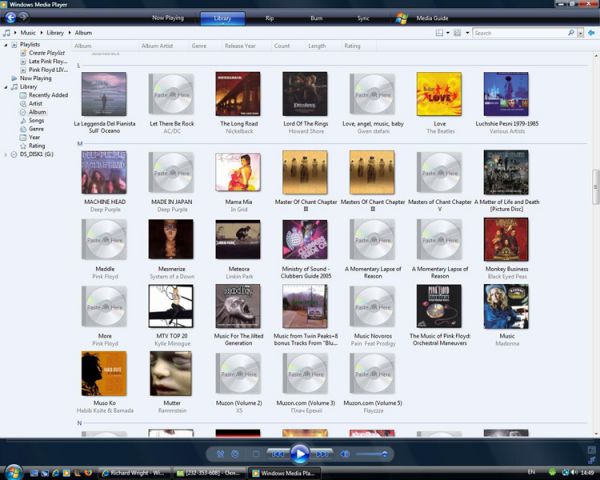Click the Play button
Screen dimensions: 600x480
coord(300,454)
